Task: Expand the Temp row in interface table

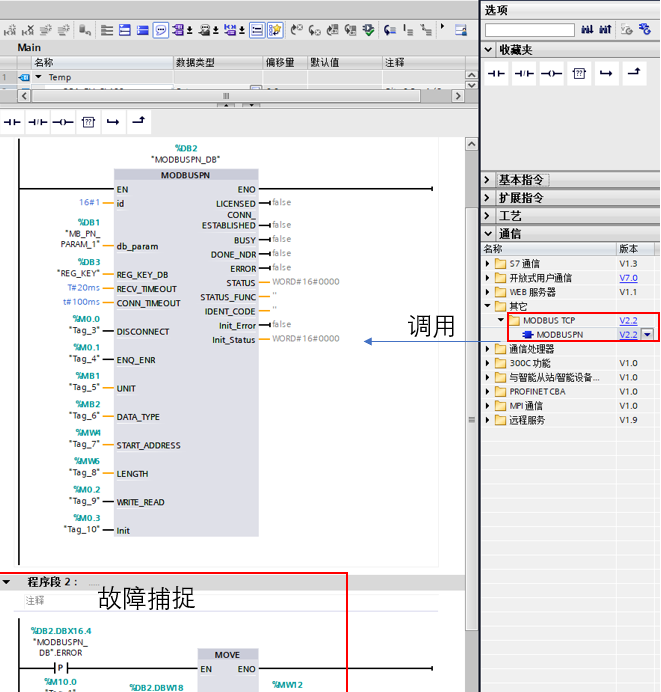Action: point(38,77)
